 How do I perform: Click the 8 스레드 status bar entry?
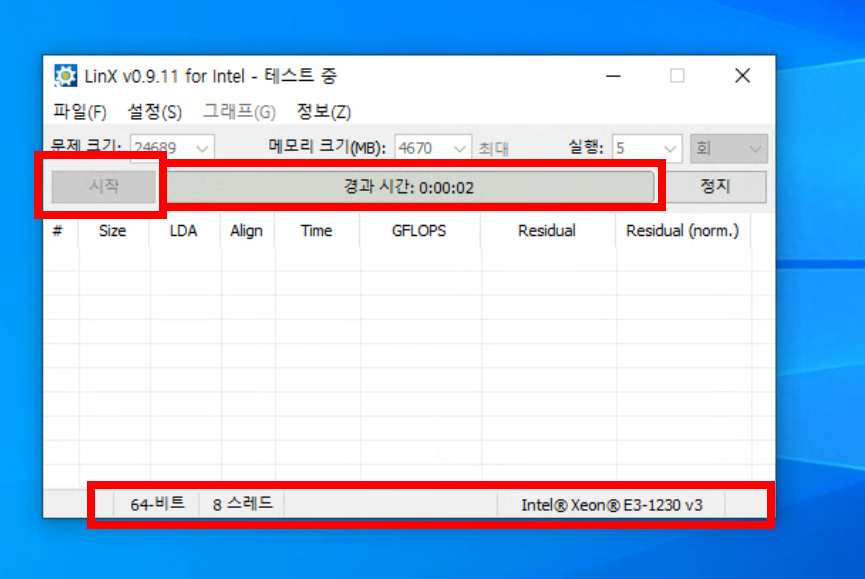[242, 504]
